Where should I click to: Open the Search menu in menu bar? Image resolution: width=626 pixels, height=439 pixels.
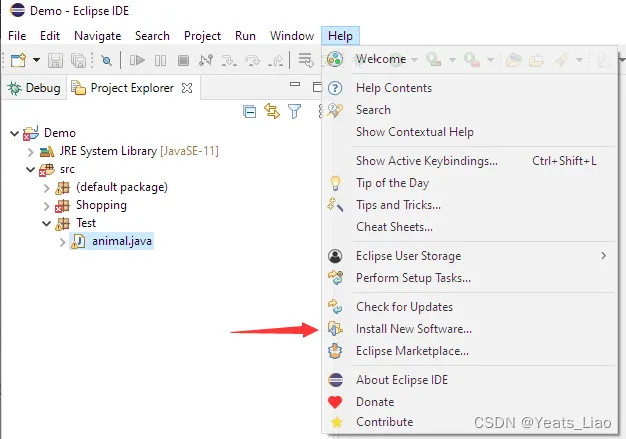[x=152, y=36]
